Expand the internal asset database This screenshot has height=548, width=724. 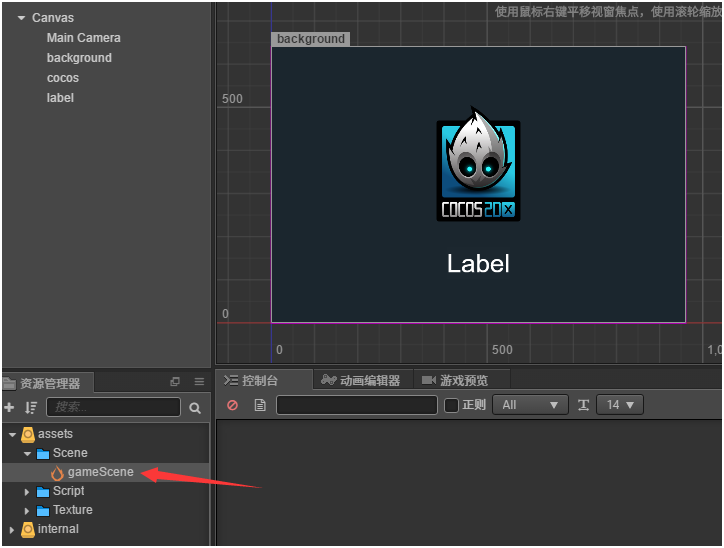[12, 530]
